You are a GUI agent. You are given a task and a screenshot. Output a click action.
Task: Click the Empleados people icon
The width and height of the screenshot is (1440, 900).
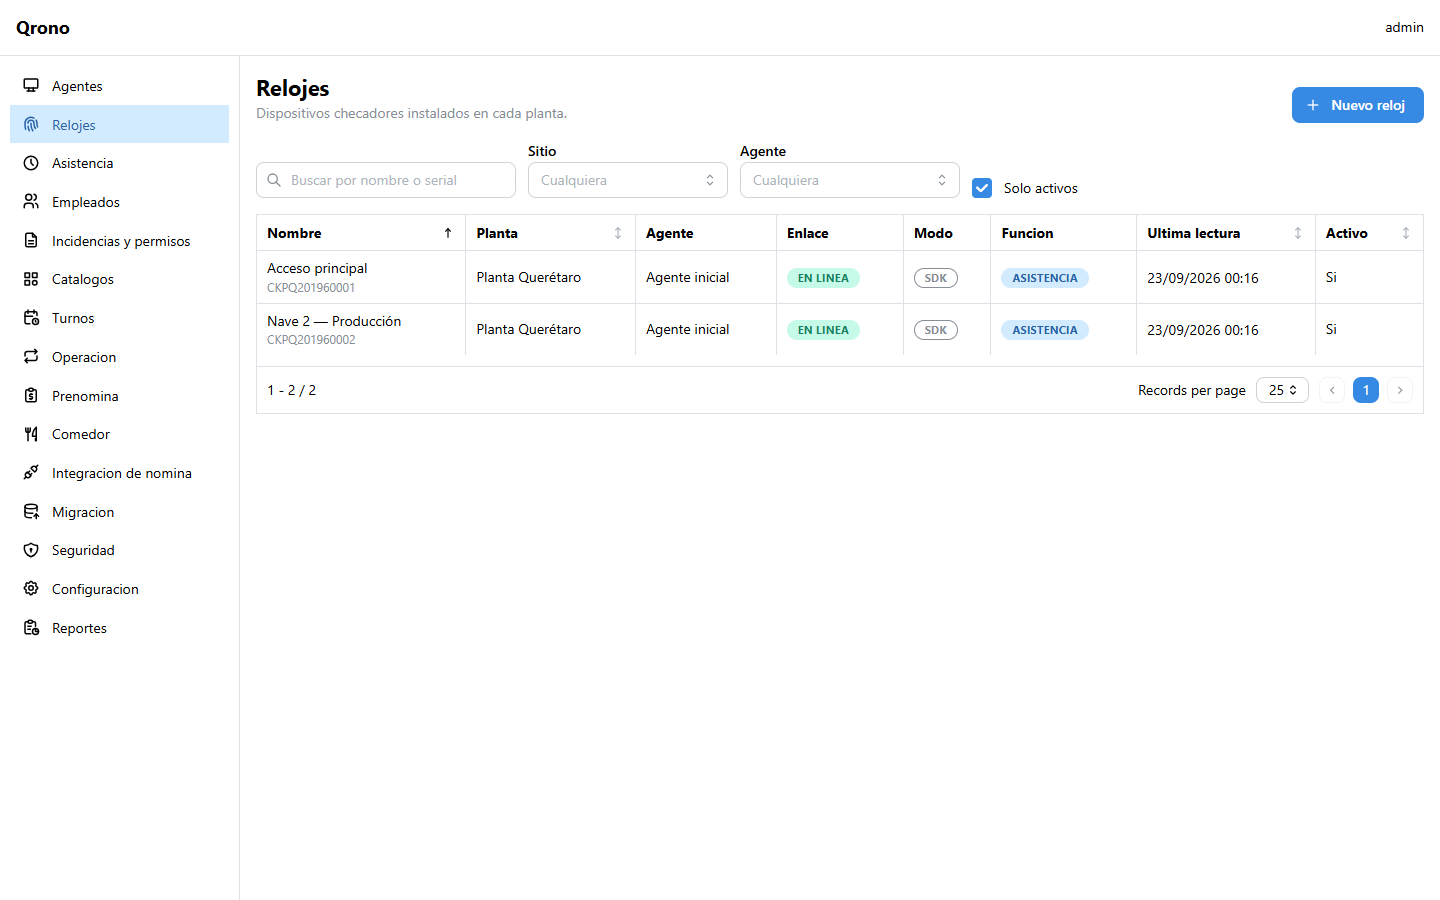(31, 202)
